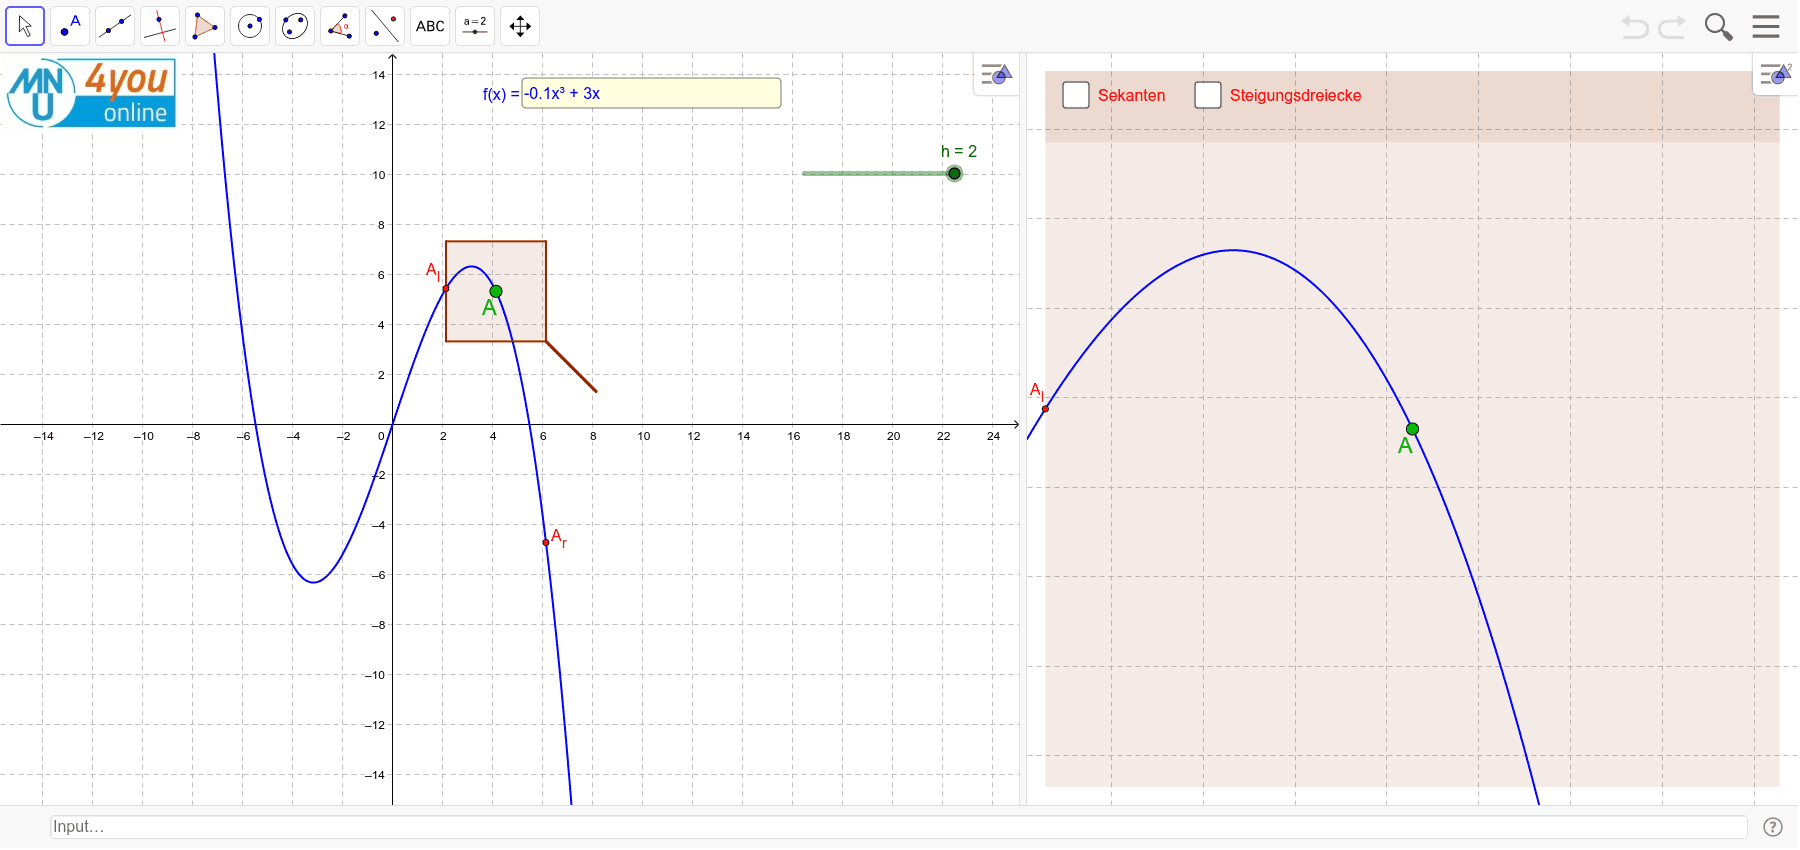Expand the left graphics view style bar

coord(996,75)
